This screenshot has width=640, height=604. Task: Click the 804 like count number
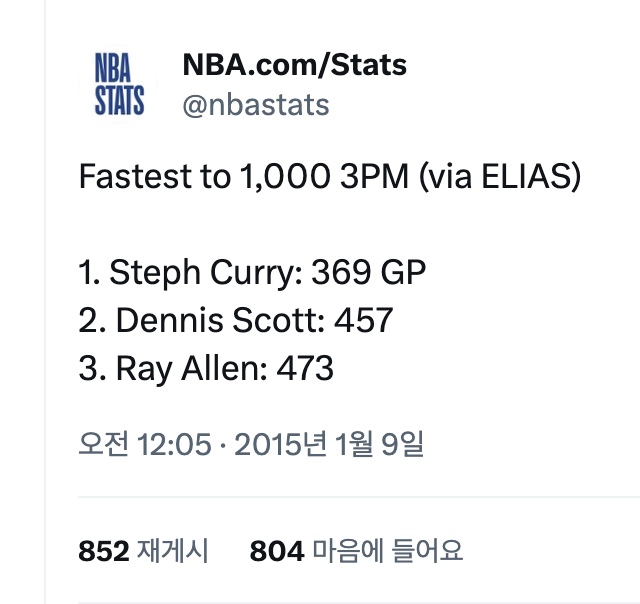[x=276, y=550]
